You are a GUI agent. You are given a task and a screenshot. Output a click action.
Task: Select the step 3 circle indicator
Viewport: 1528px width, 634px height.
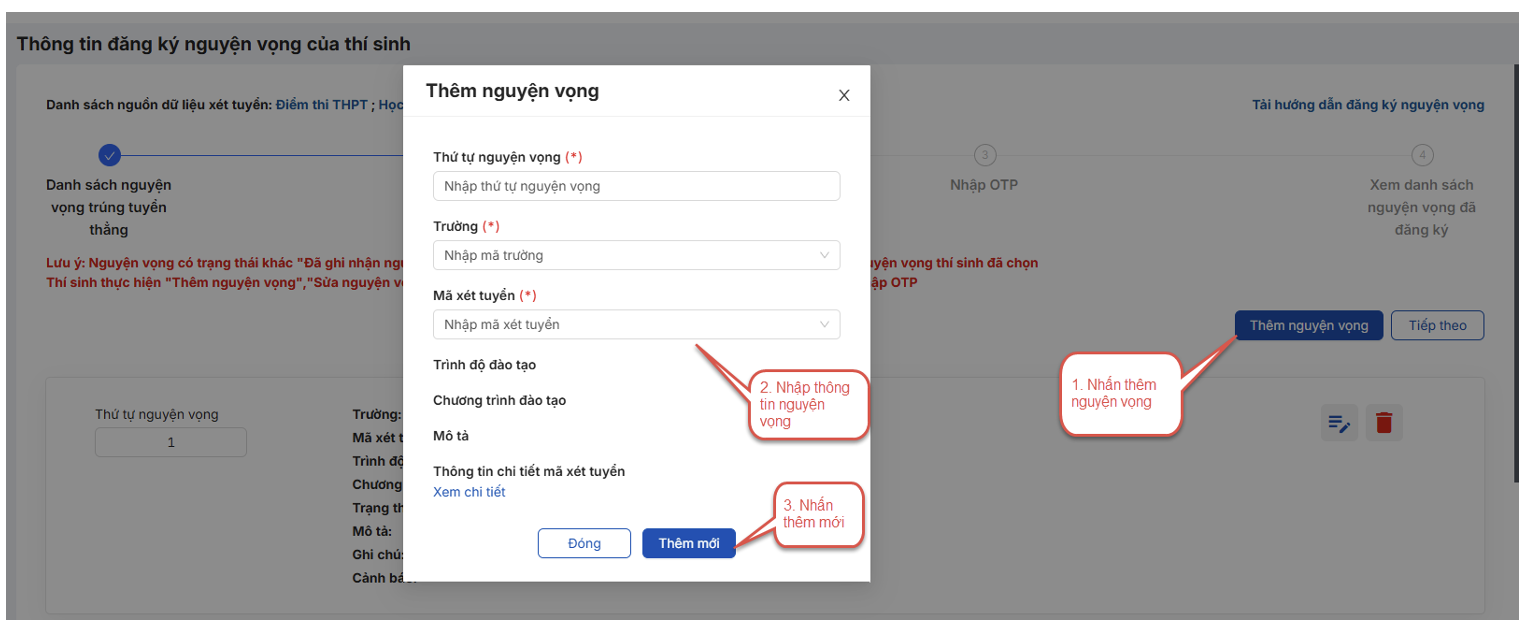coord(984,155)
